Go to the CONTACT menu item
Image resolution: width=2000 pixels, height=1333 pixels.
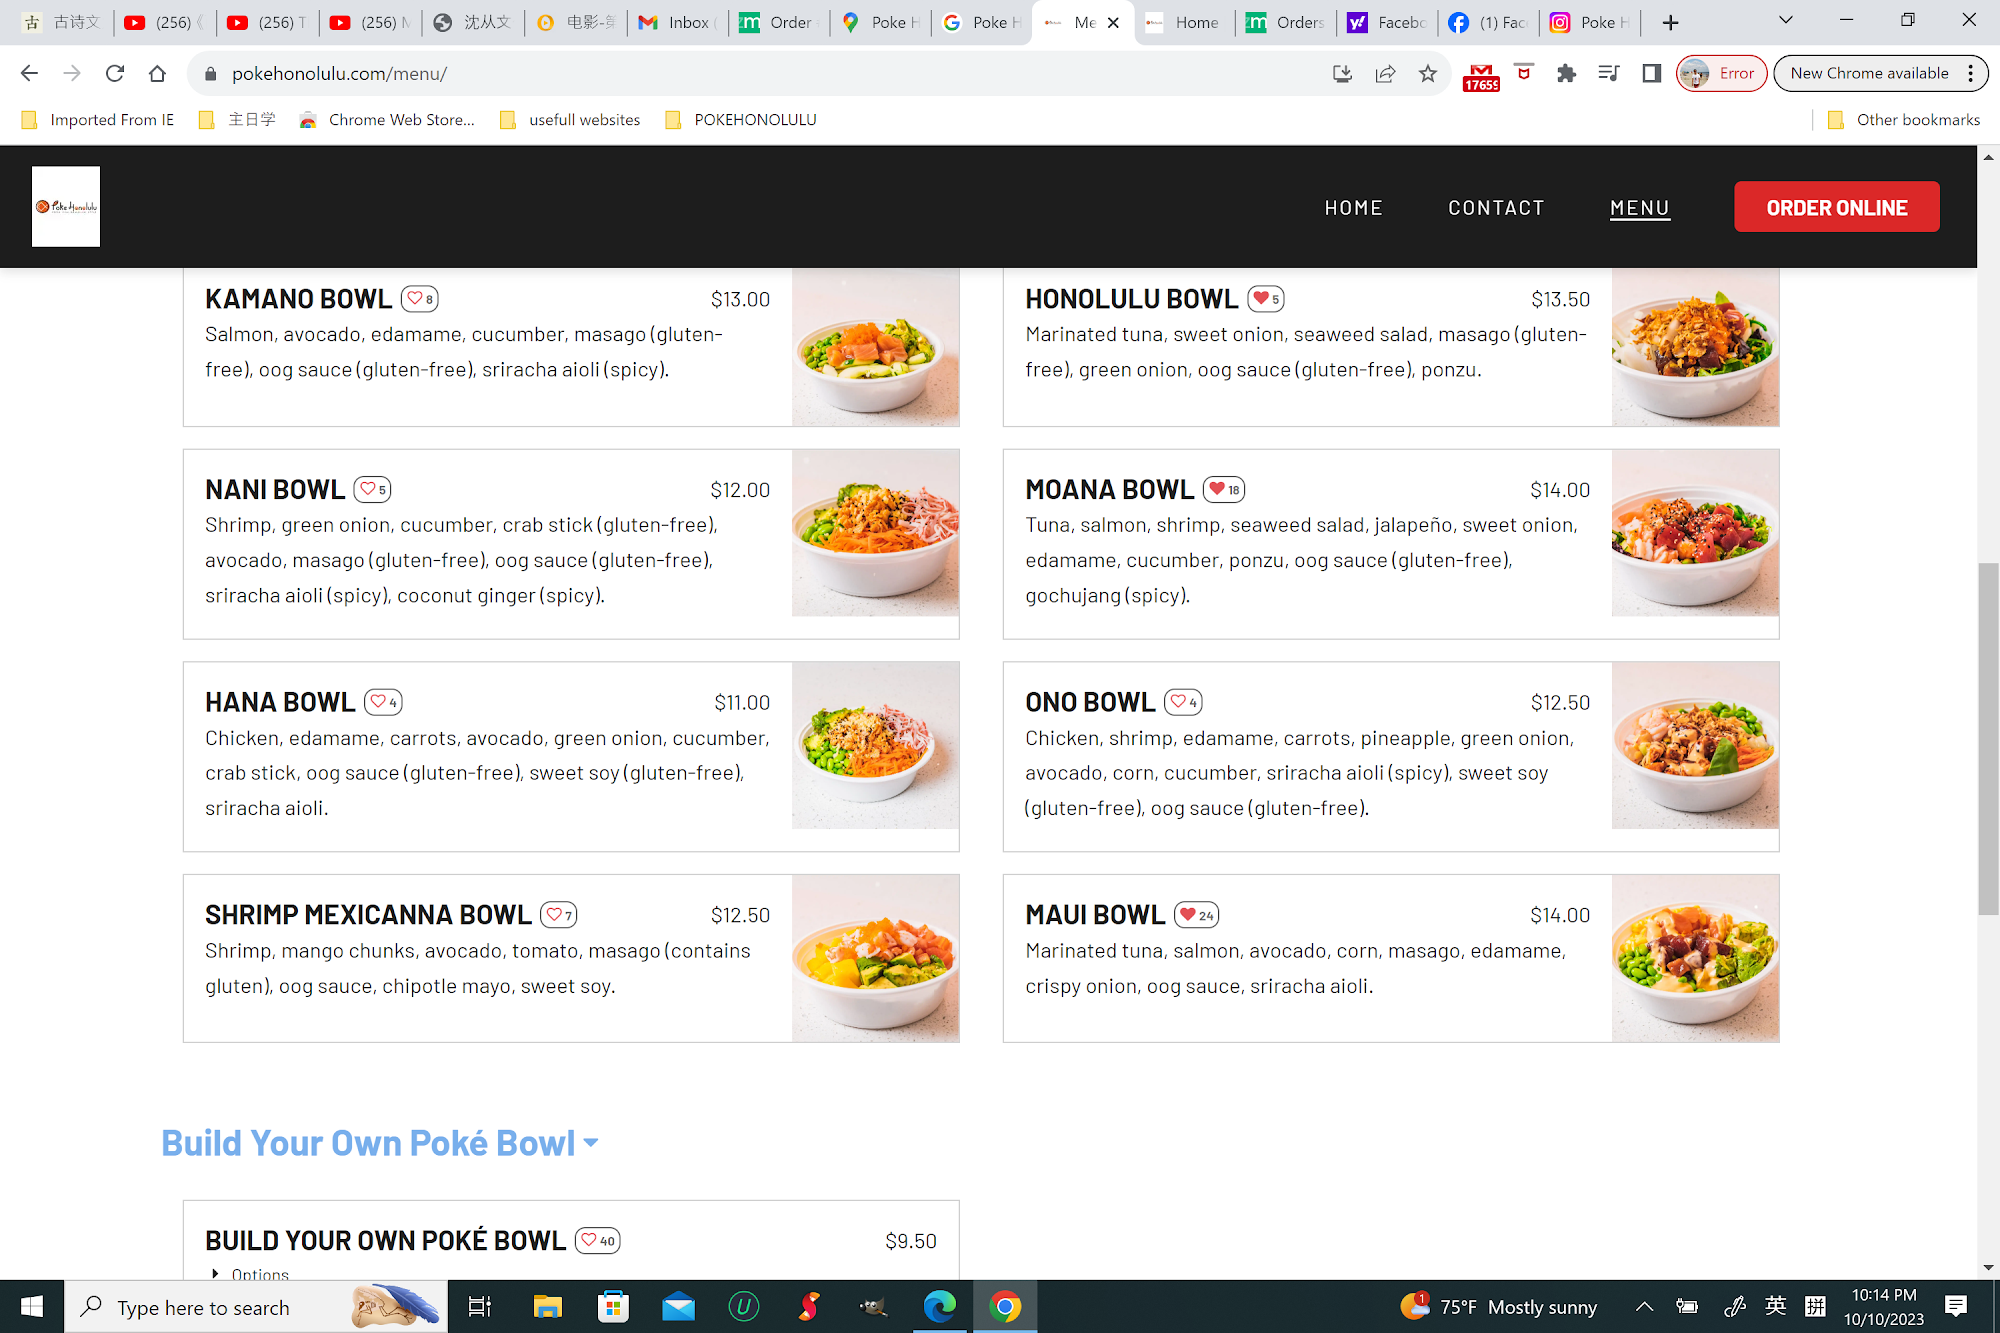(x=1496, y=208)
